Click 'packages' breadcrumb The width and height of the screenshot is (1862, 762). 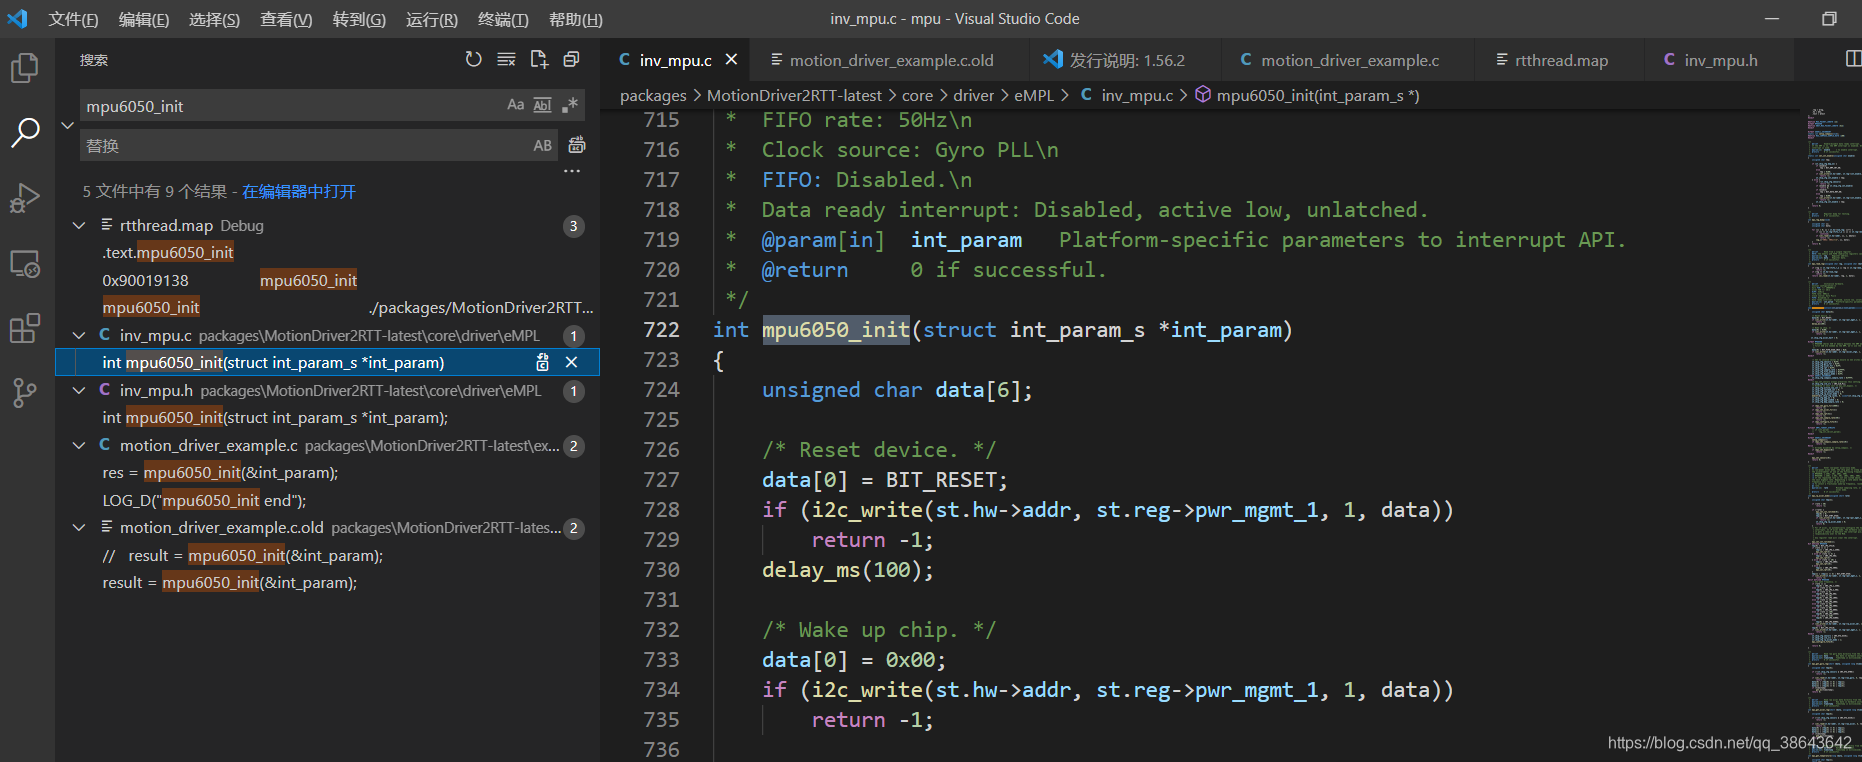pyautogui.click(x=653, y=95)
